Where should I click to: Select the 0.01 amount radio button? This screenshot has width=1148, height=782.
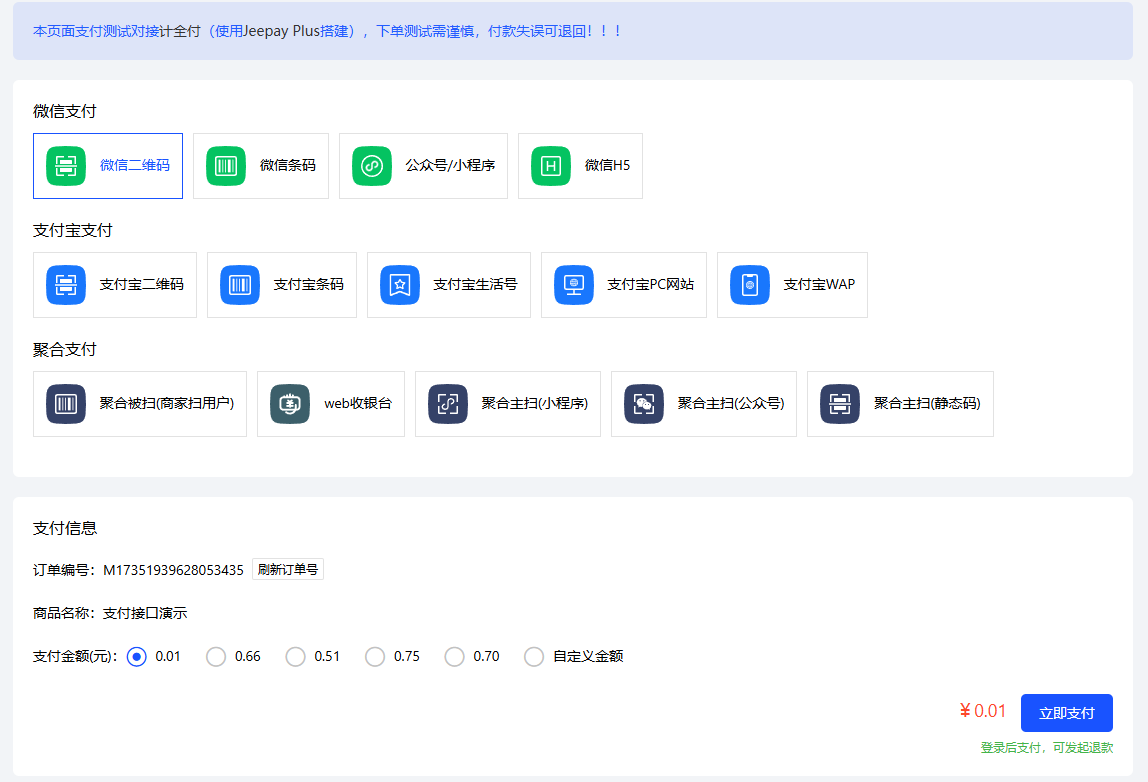click(137, 657)
